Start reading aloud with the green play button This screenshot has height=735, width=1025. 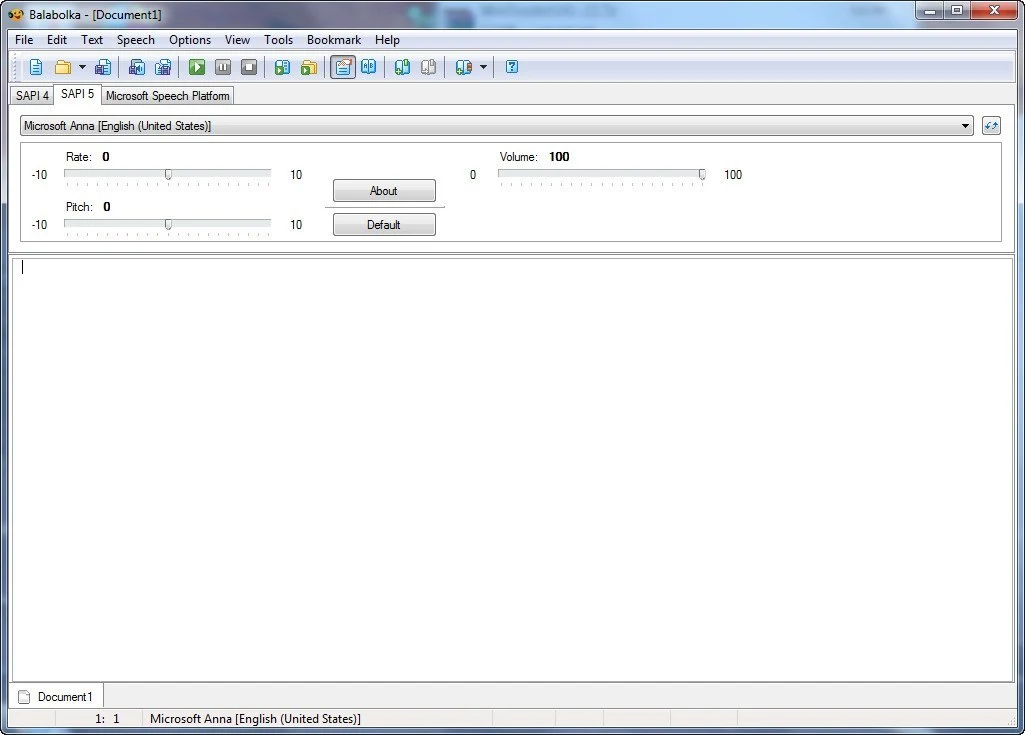point(197,67)
